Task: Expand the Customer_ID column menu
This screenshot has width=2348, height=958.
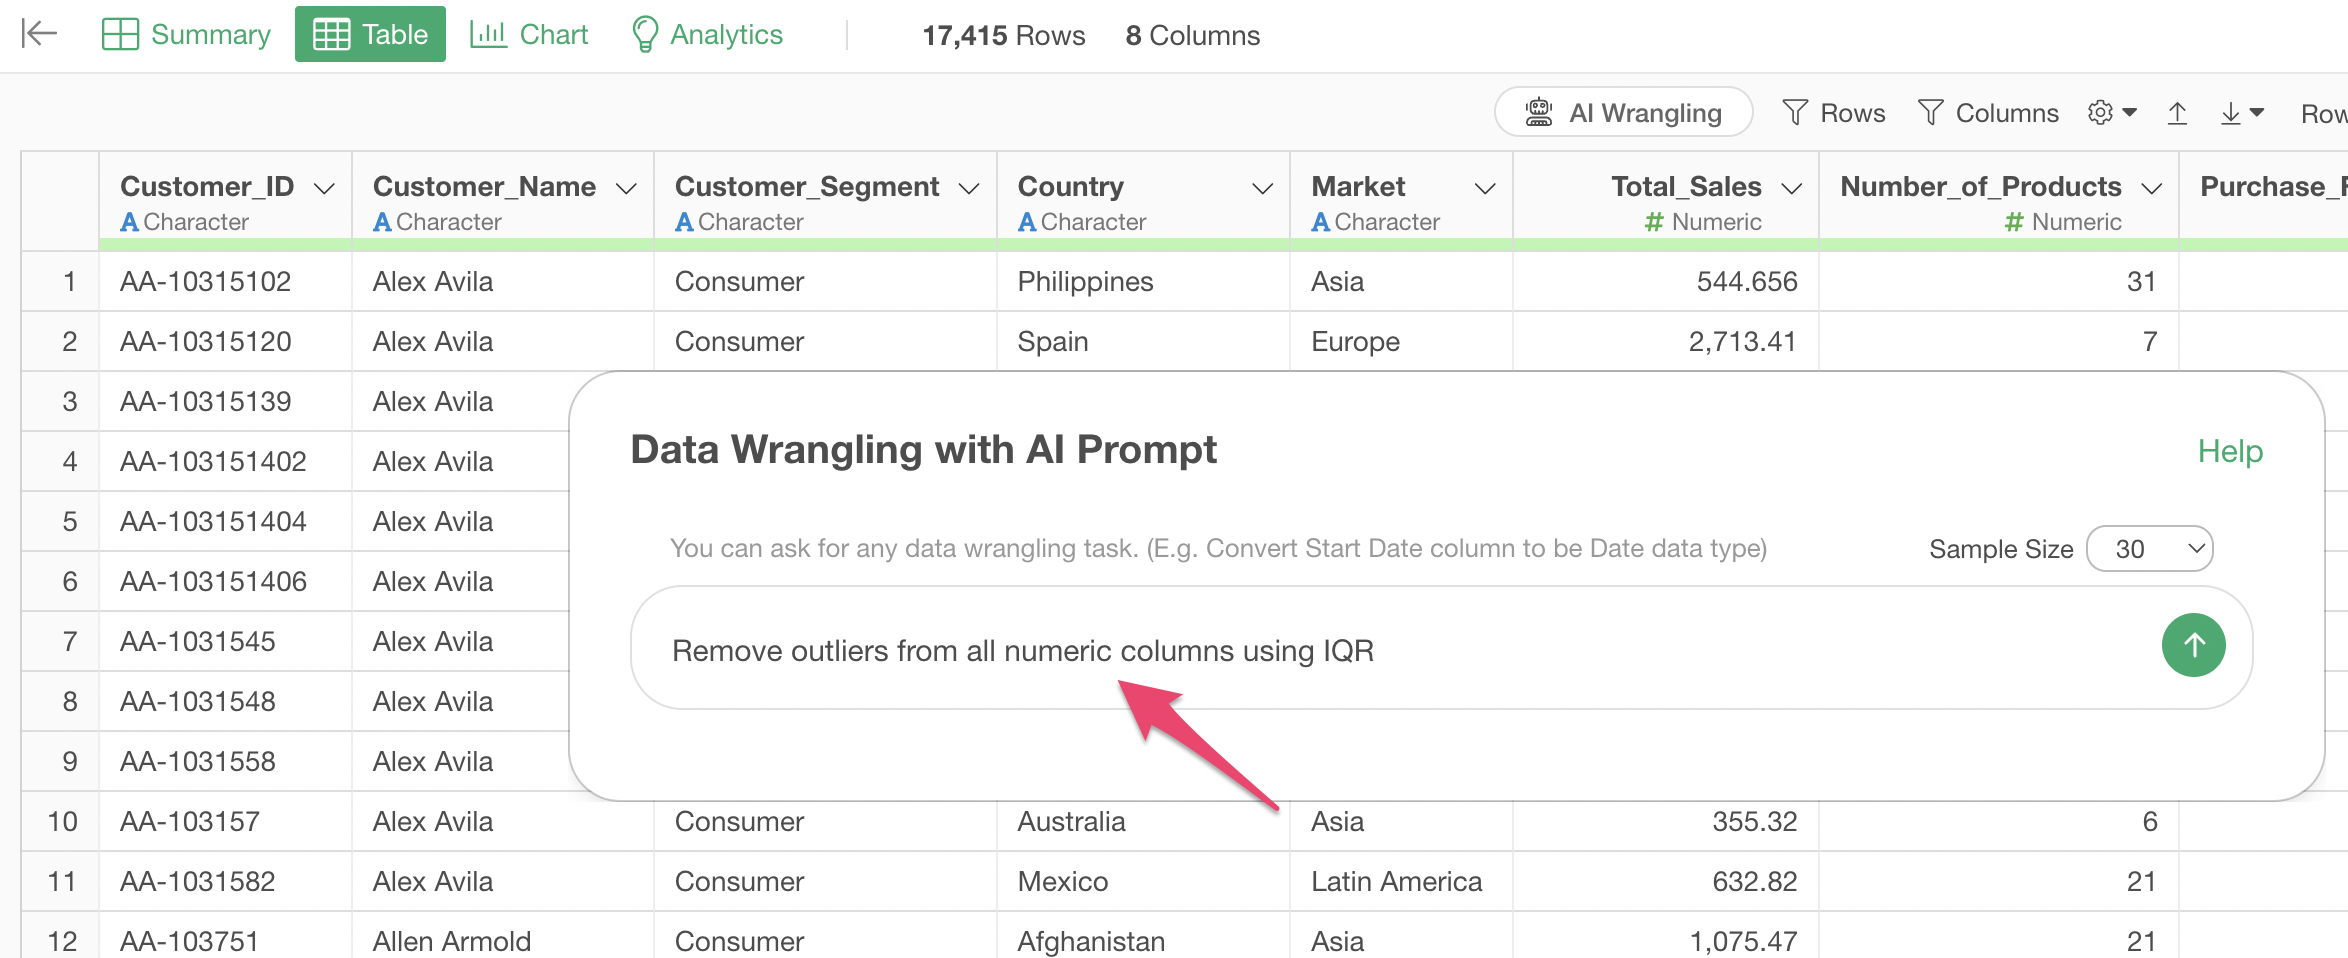Action: (324, 188)
